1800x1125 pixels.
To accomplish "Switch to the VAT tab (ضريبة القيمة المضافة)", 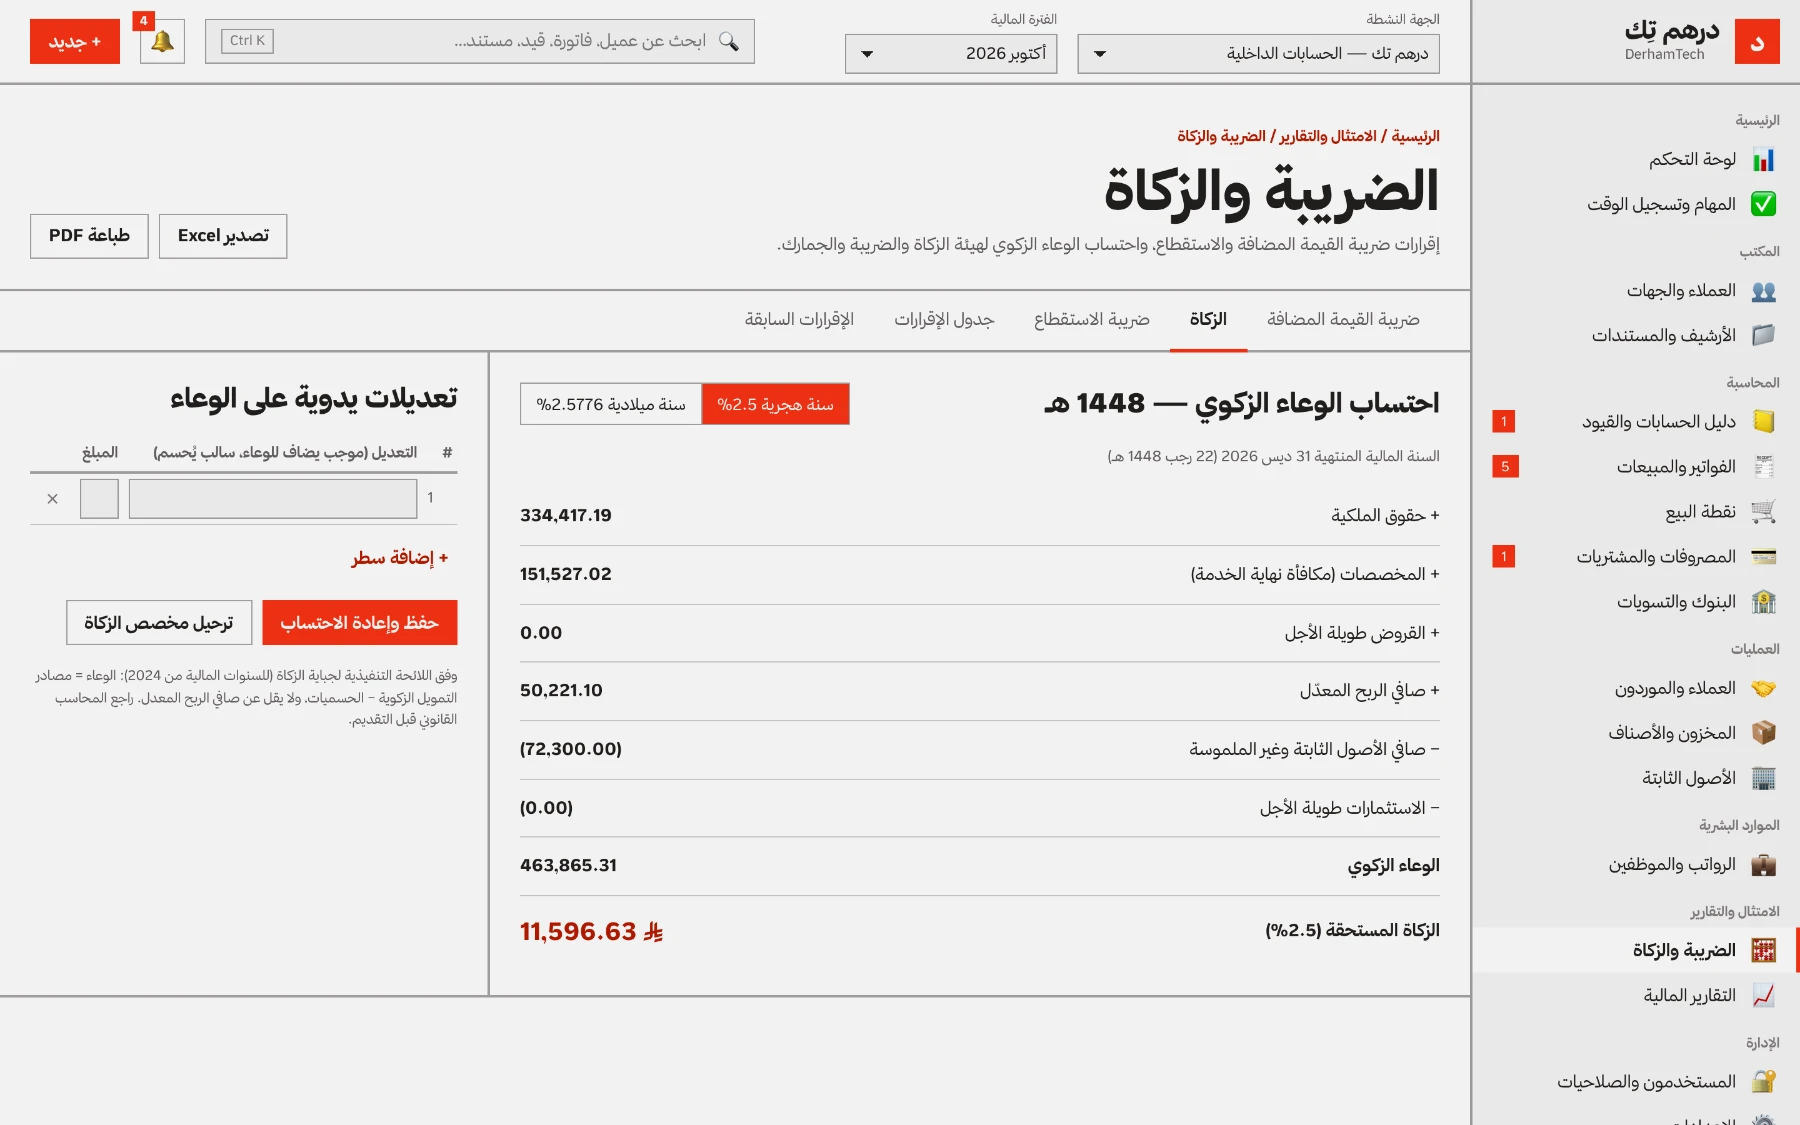I will [x=1343, y=320].
